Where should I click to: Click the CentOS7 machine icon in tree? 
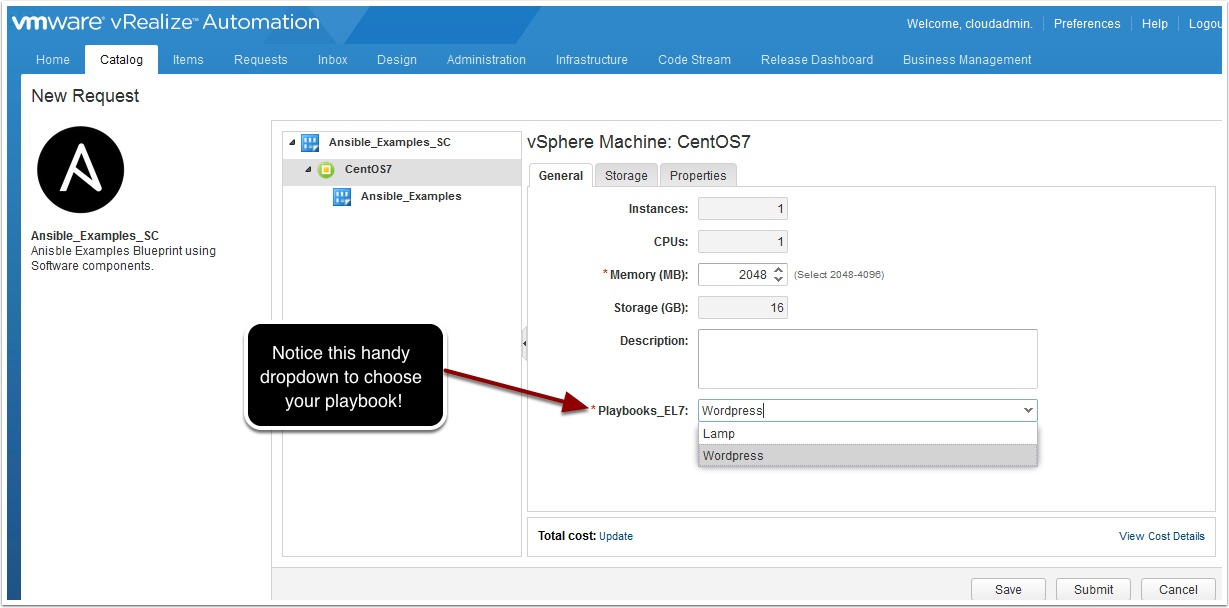coord(326,170)
